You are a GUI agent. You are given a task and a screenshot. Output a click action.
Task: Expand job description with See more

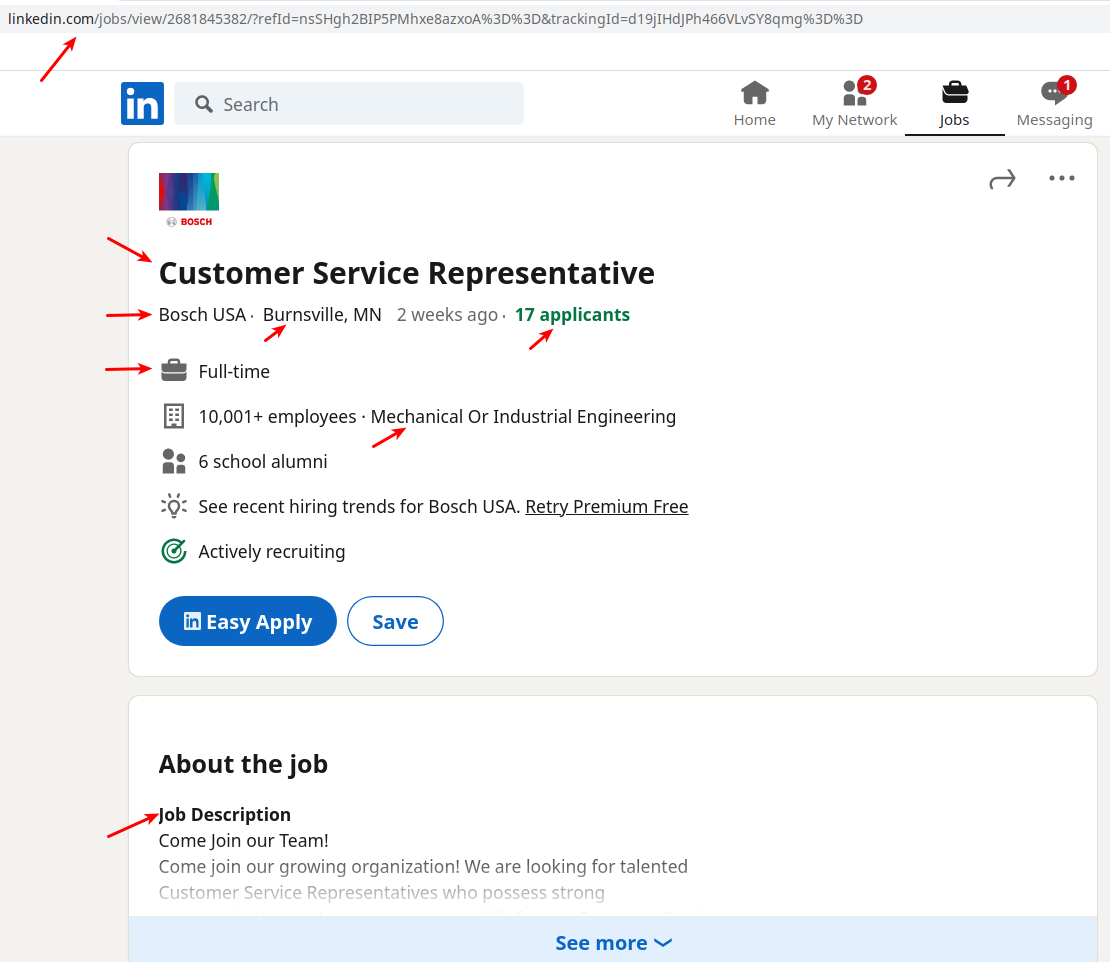(x=613, y=943)
